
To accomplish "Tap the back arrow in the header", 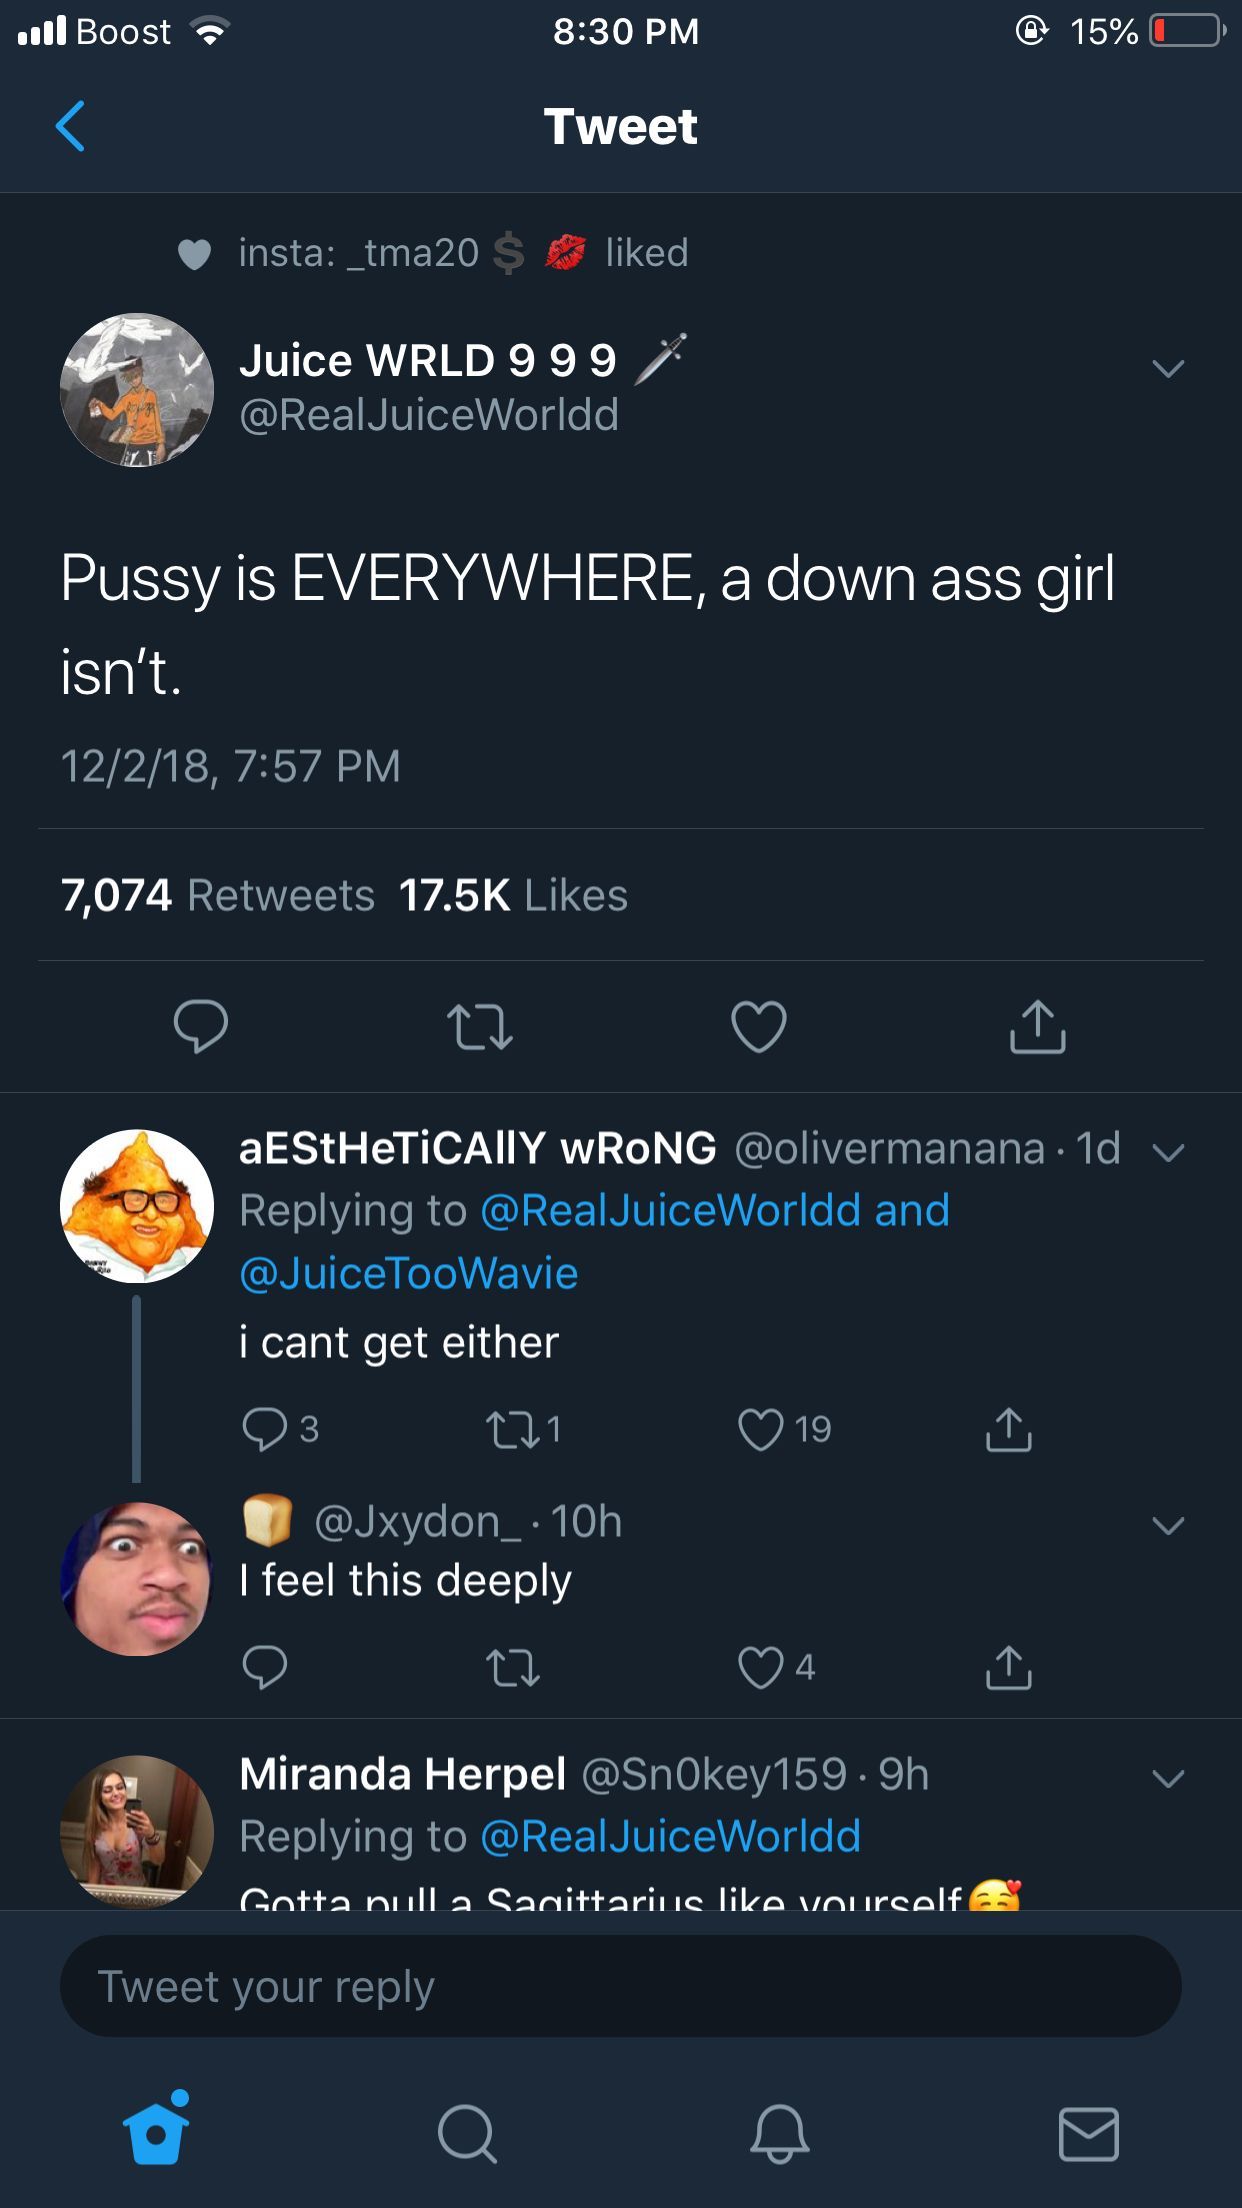I will [x=70, y=126].
